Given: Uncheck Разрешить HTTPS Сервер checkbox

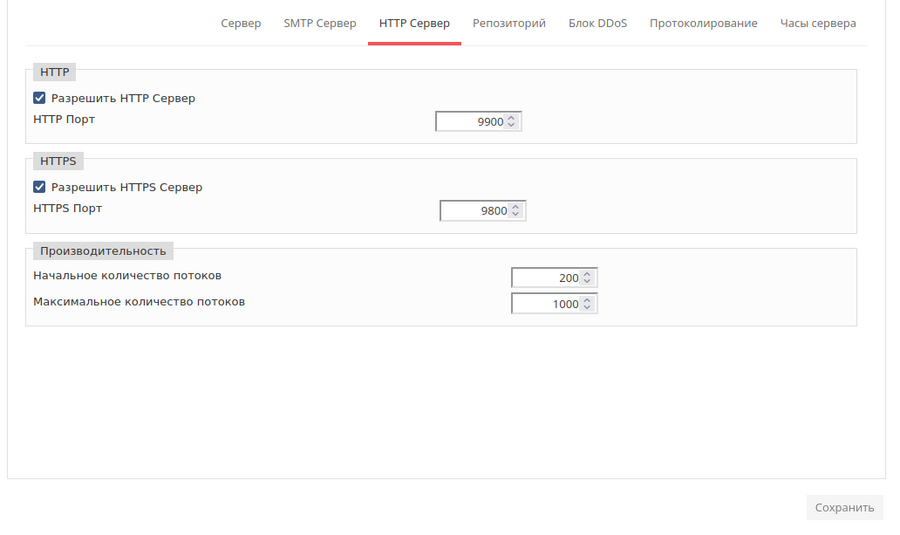Looking at the screenshot, I should pyautogui.click(x=40, y=187).
